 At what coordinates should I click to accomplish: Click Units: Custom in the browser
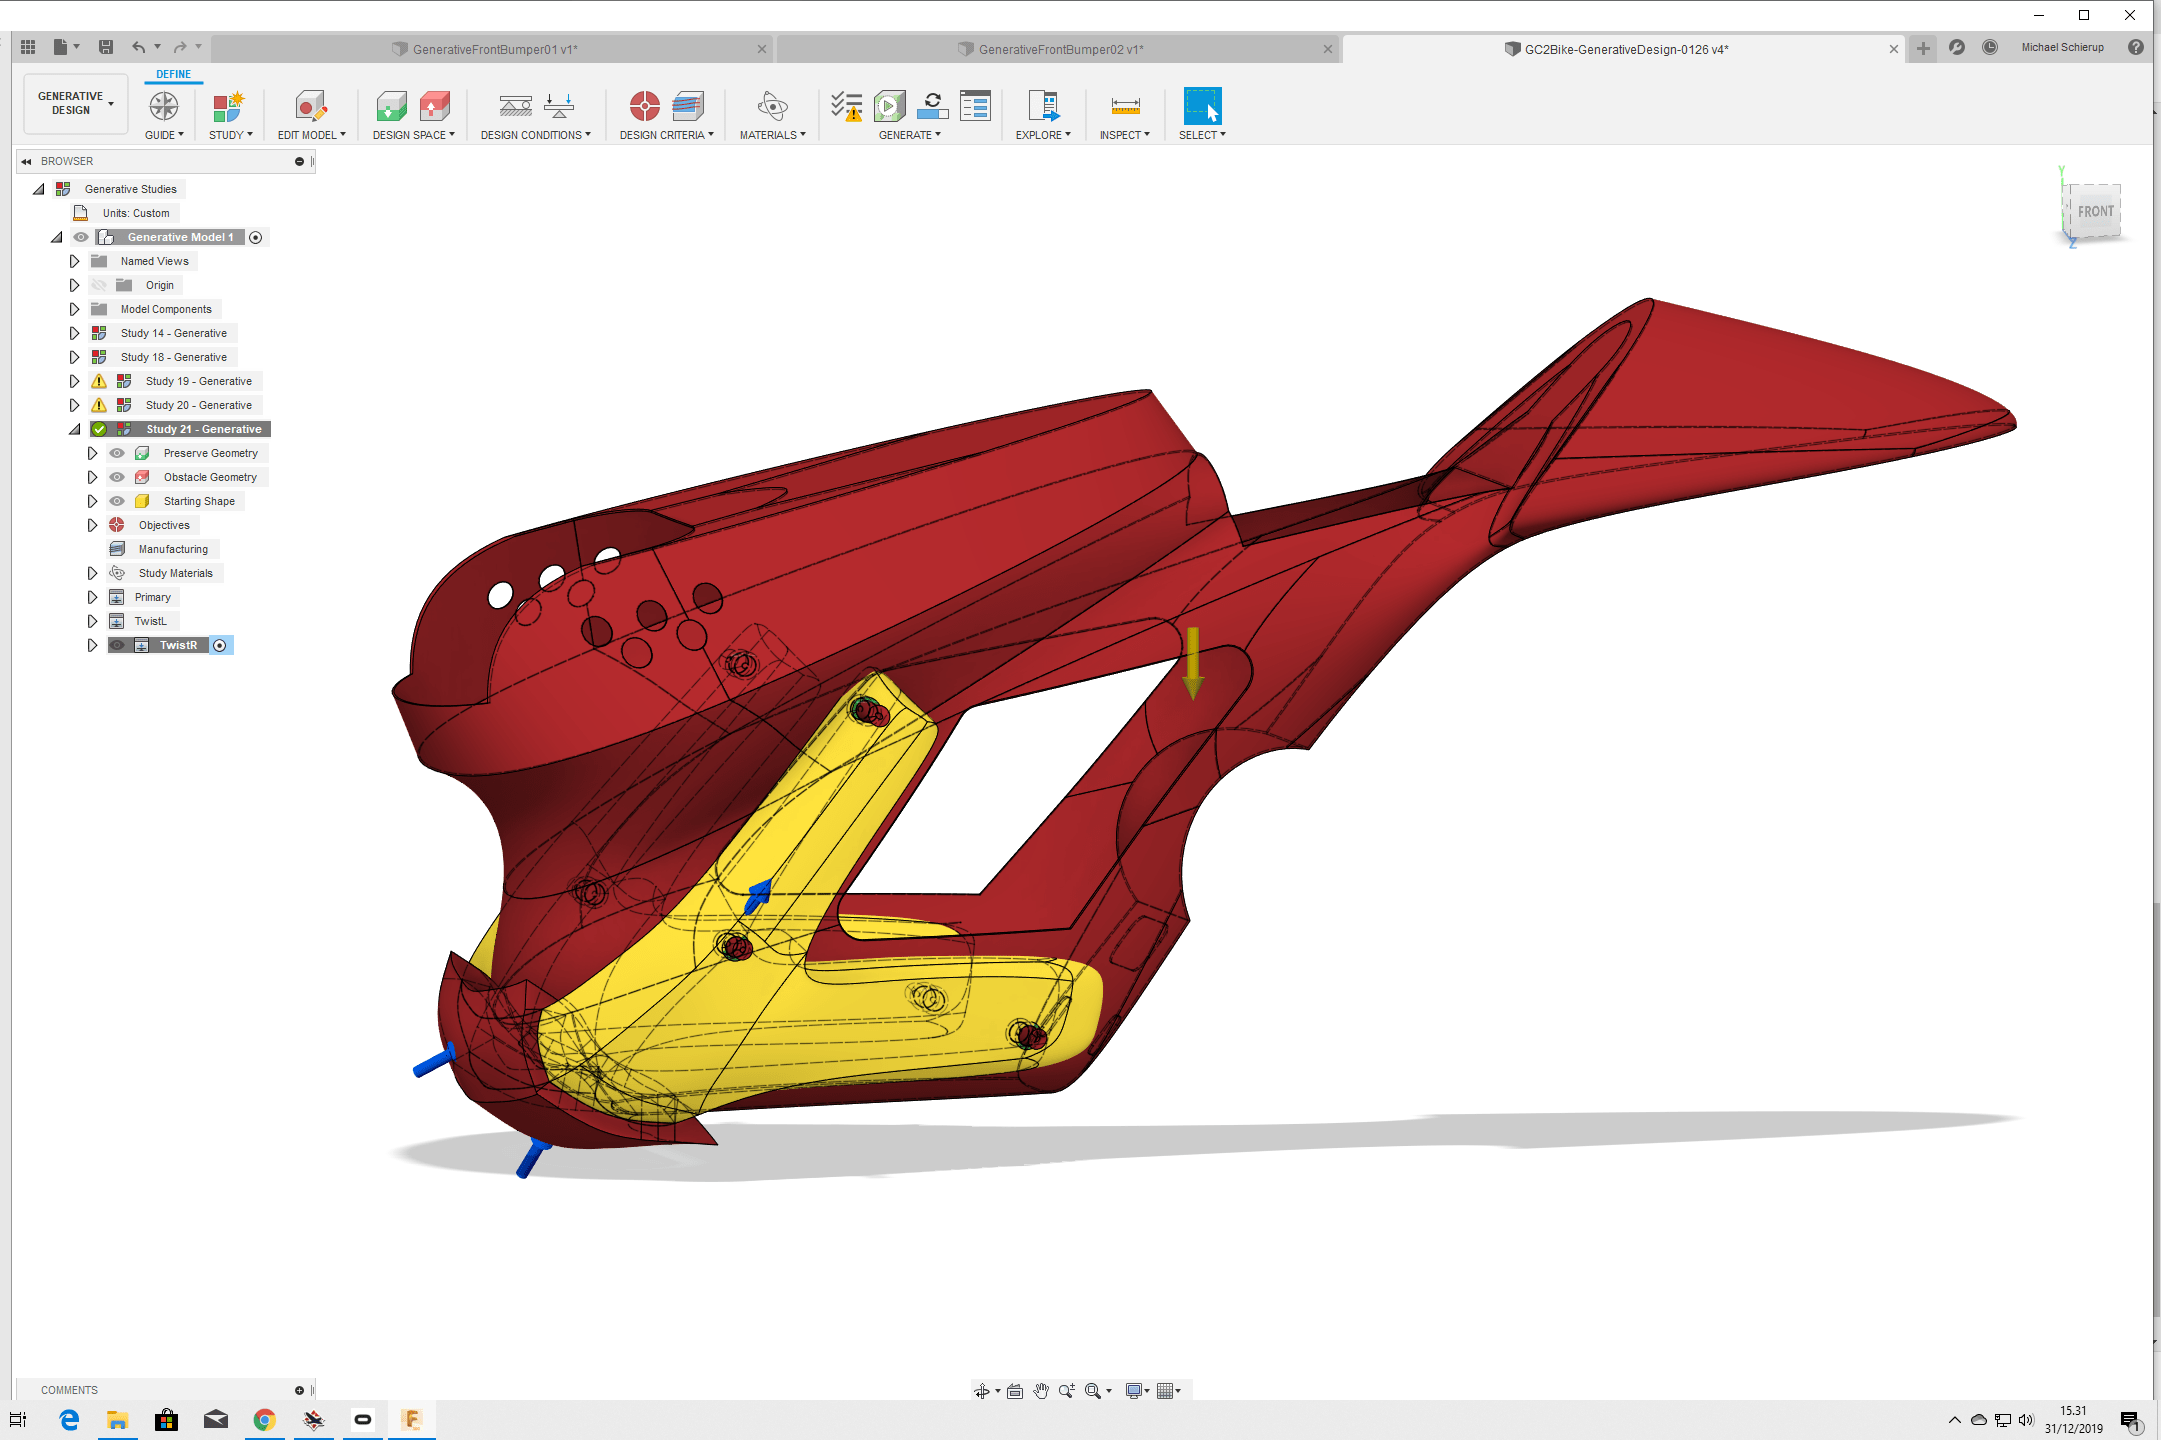pyautogui.click(x=136, y=213)
